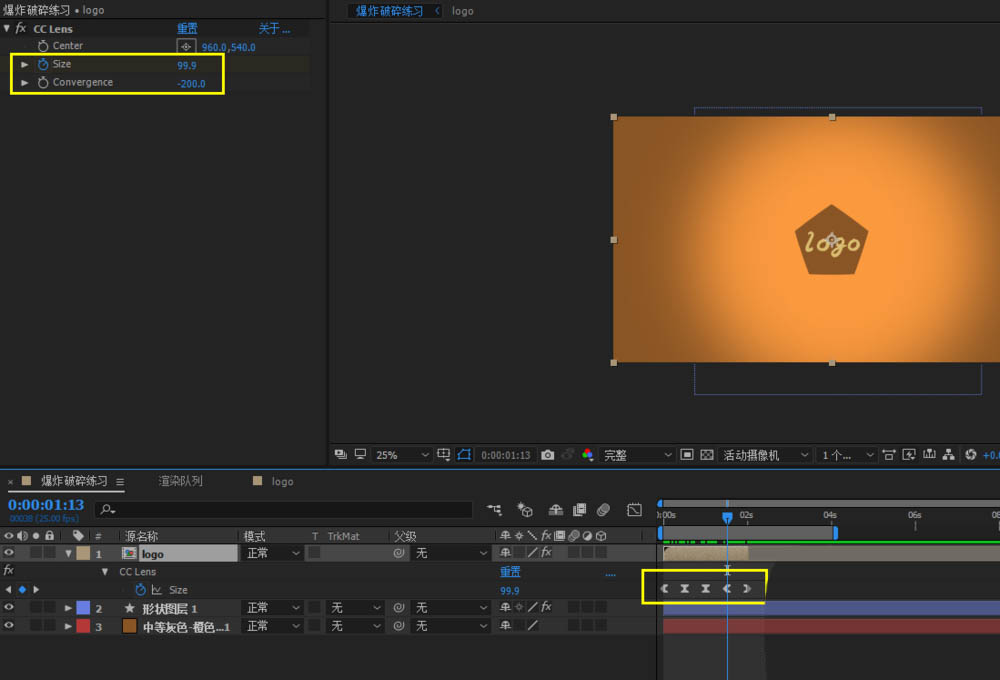Click 重置 to reset CC Lens effect
This screenshot has height=680, width=1000.
click(187, 29)
